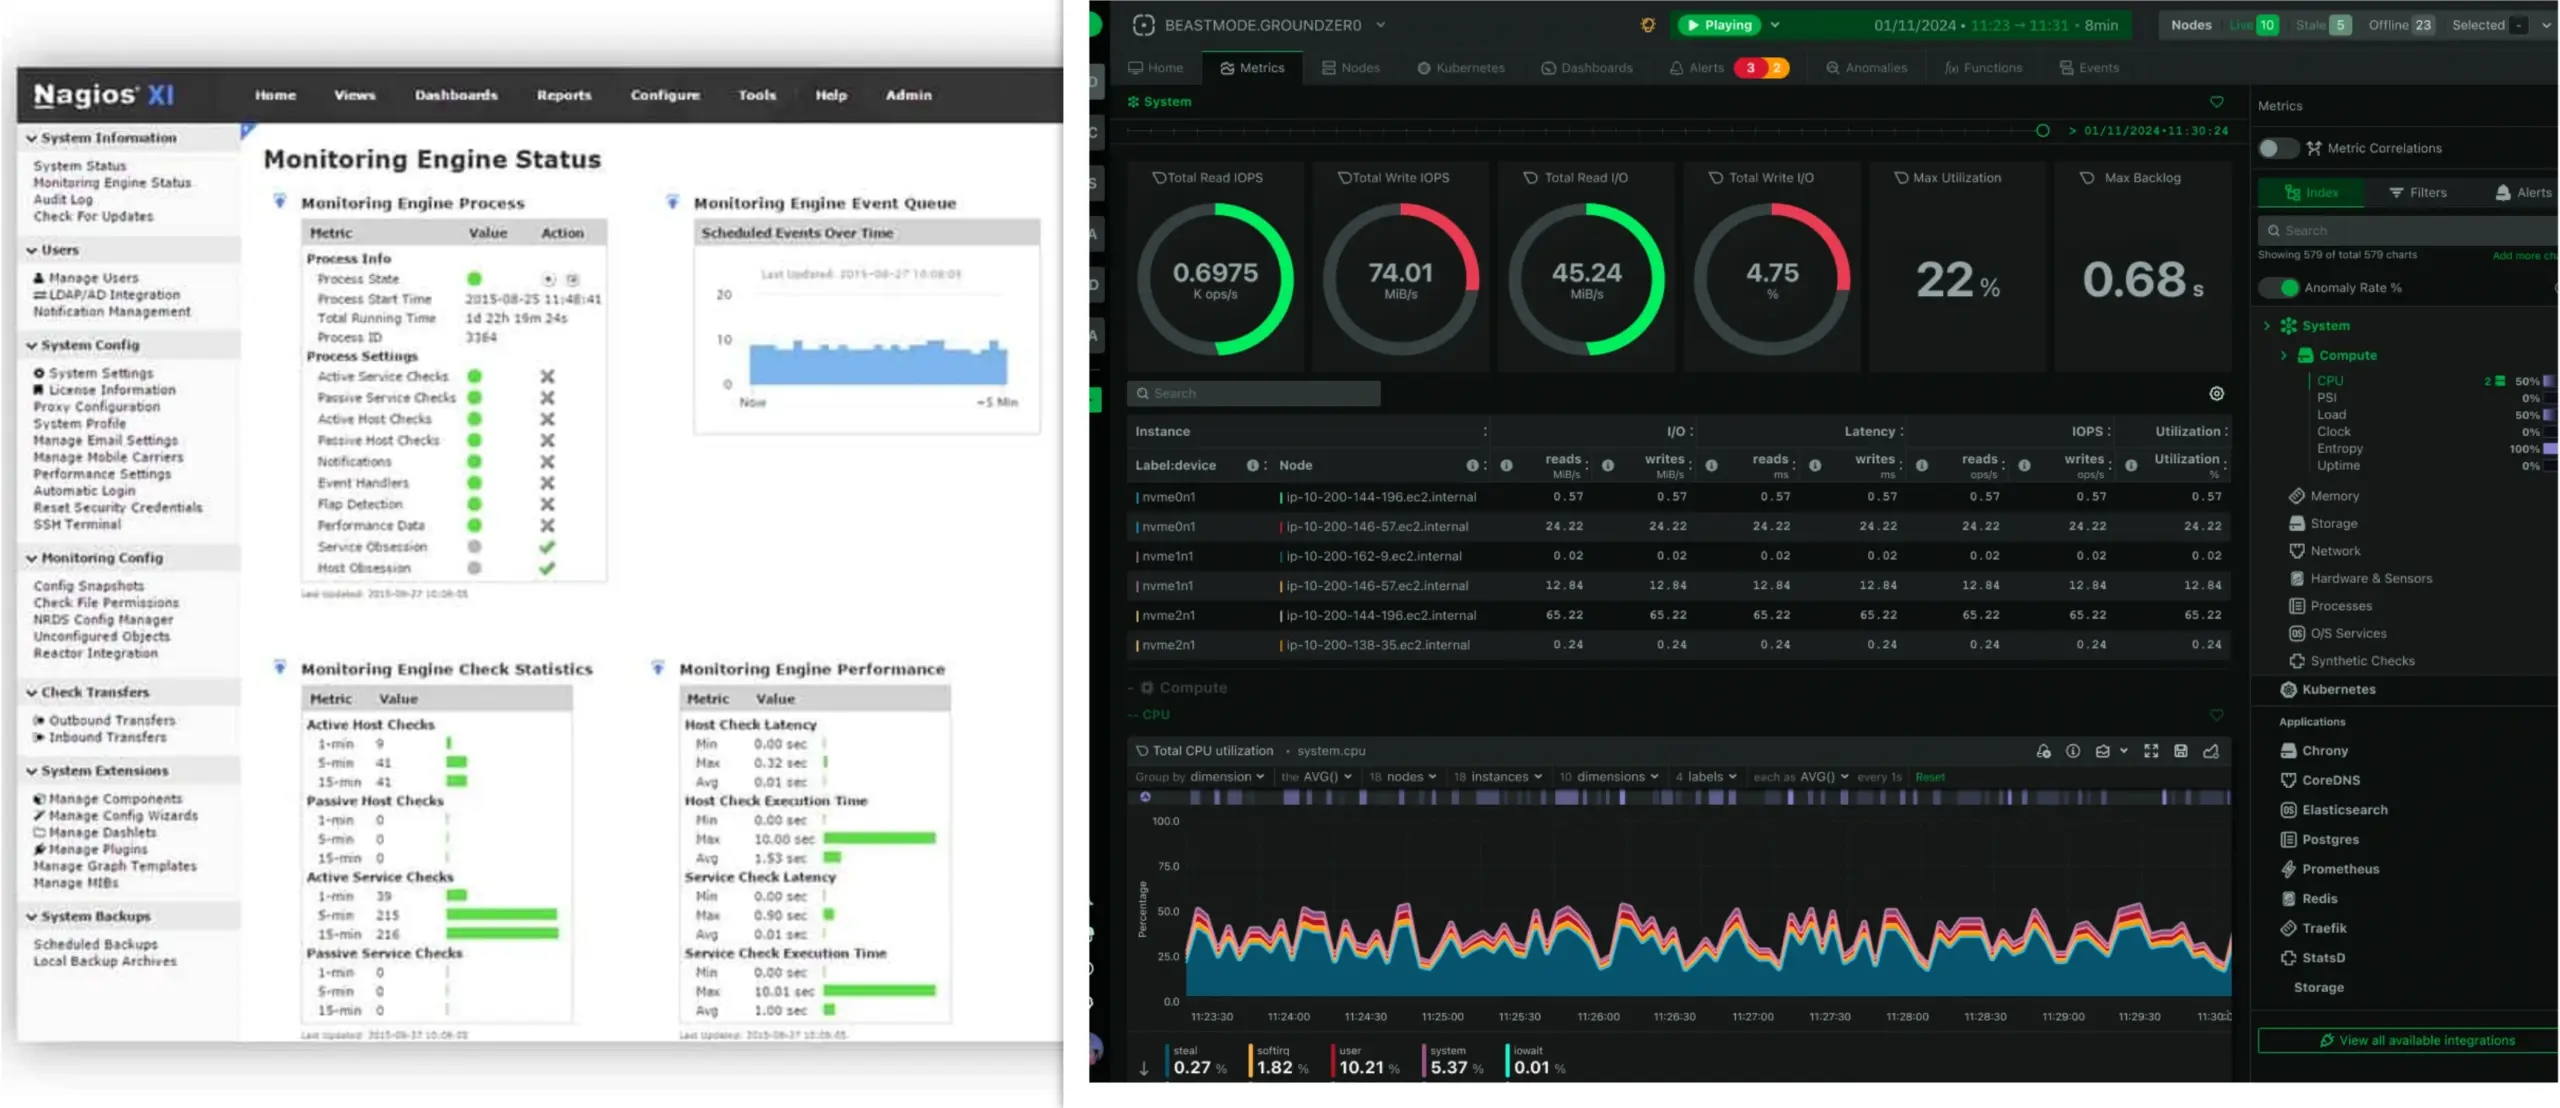Image resolution: width=2560 pixels, height=1108 pixels.
Task: Switch to the Filters tab in Metrics panel
Action: 2418,193
